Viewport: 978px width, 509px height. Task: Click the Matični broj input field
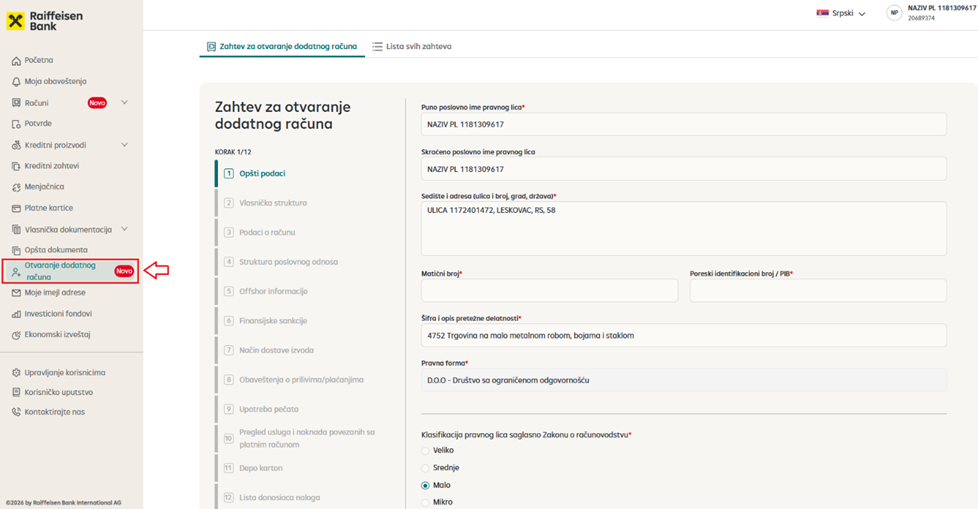click(x=550, y=291)
